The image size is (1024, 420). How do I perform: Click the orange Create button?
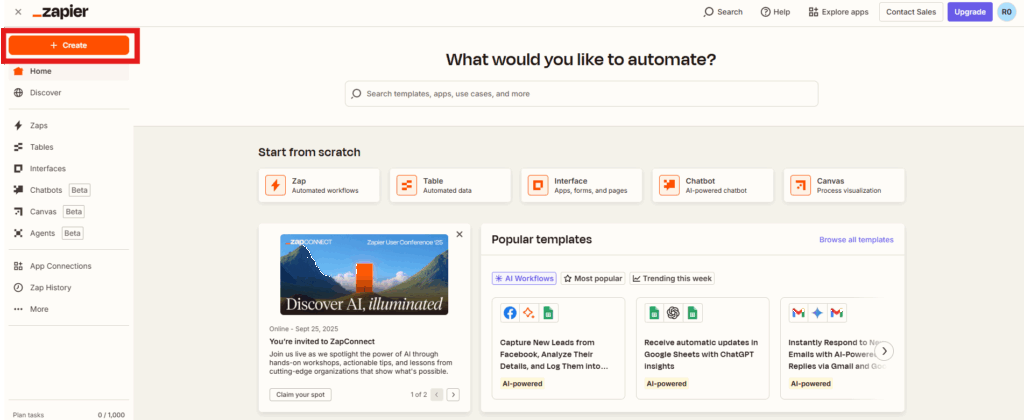(69, 45)
